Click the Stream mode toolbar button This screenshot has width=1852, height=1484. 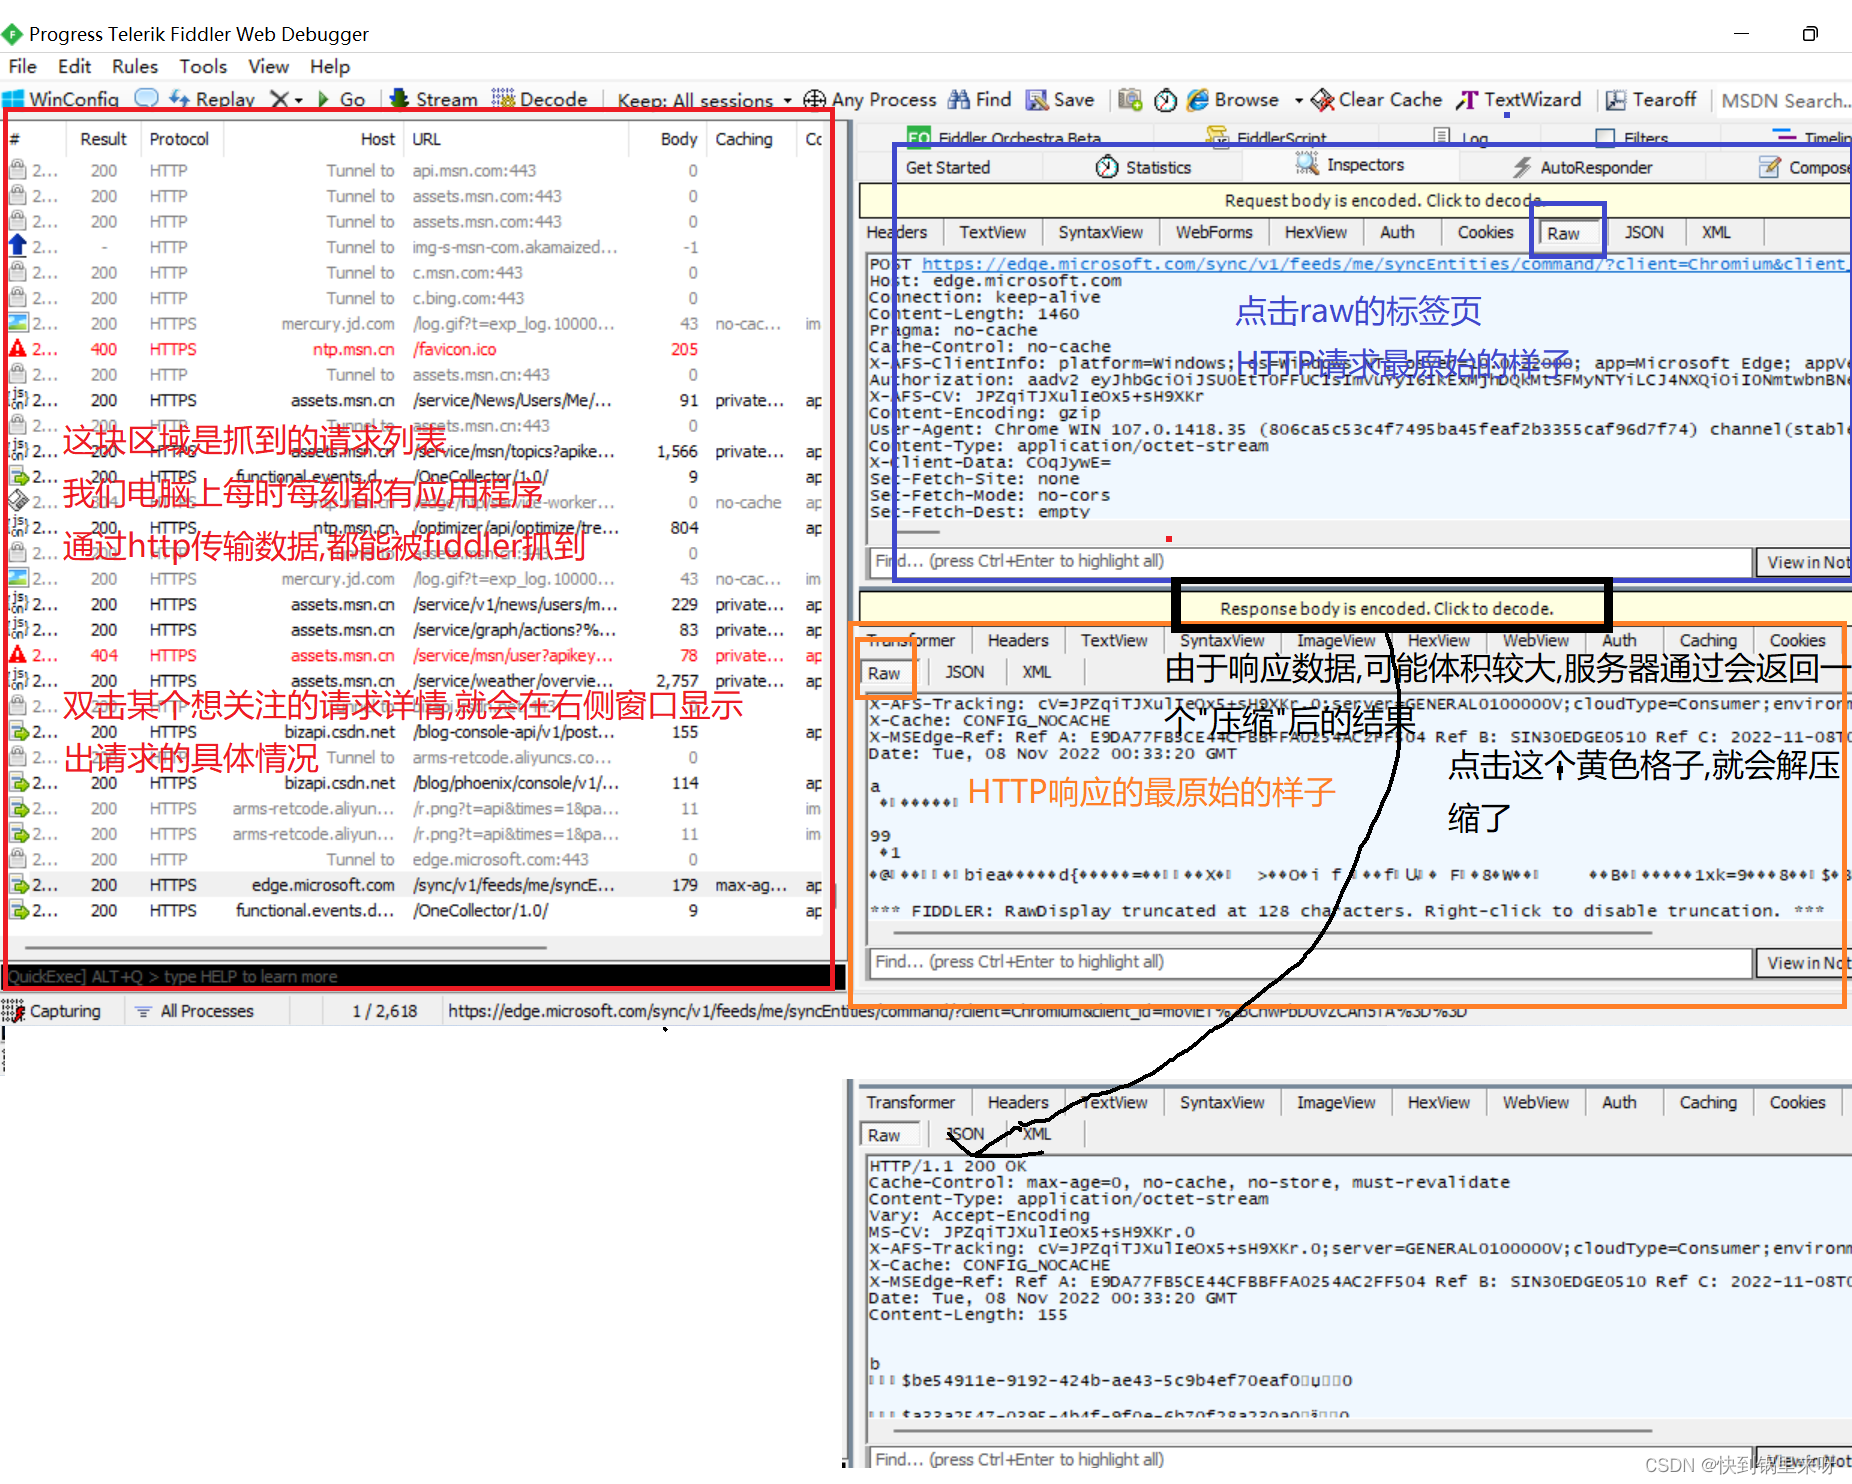434,99
